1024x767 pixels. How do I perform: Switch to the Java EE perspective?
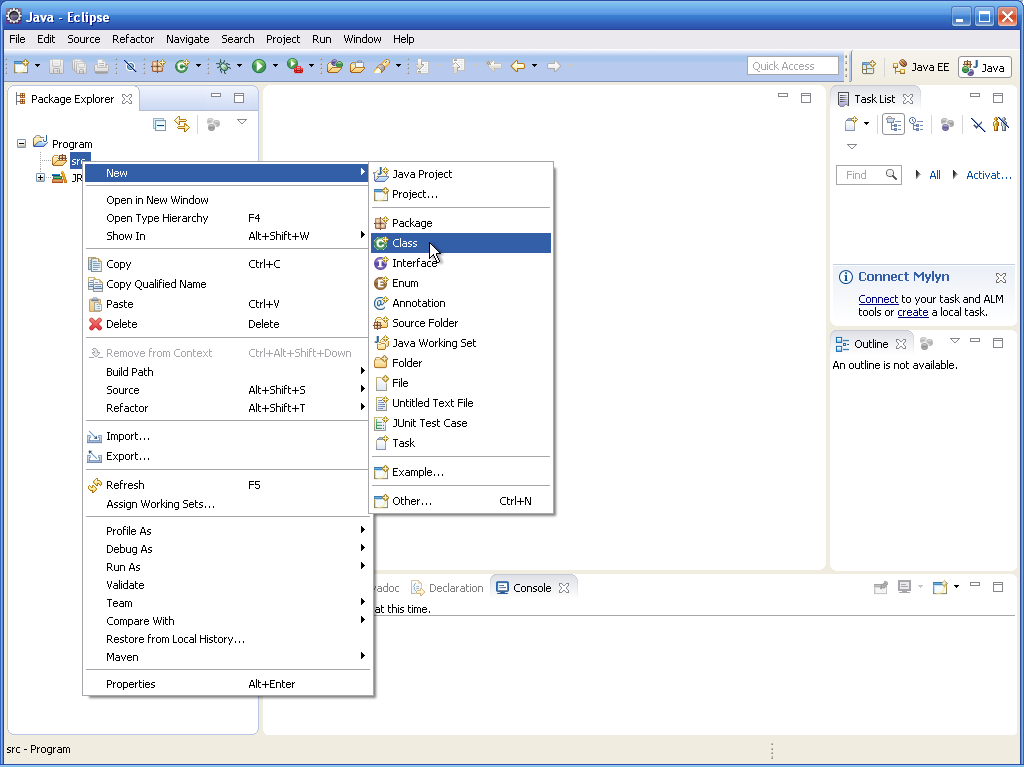pyautogui.click(x=921, y=67)
